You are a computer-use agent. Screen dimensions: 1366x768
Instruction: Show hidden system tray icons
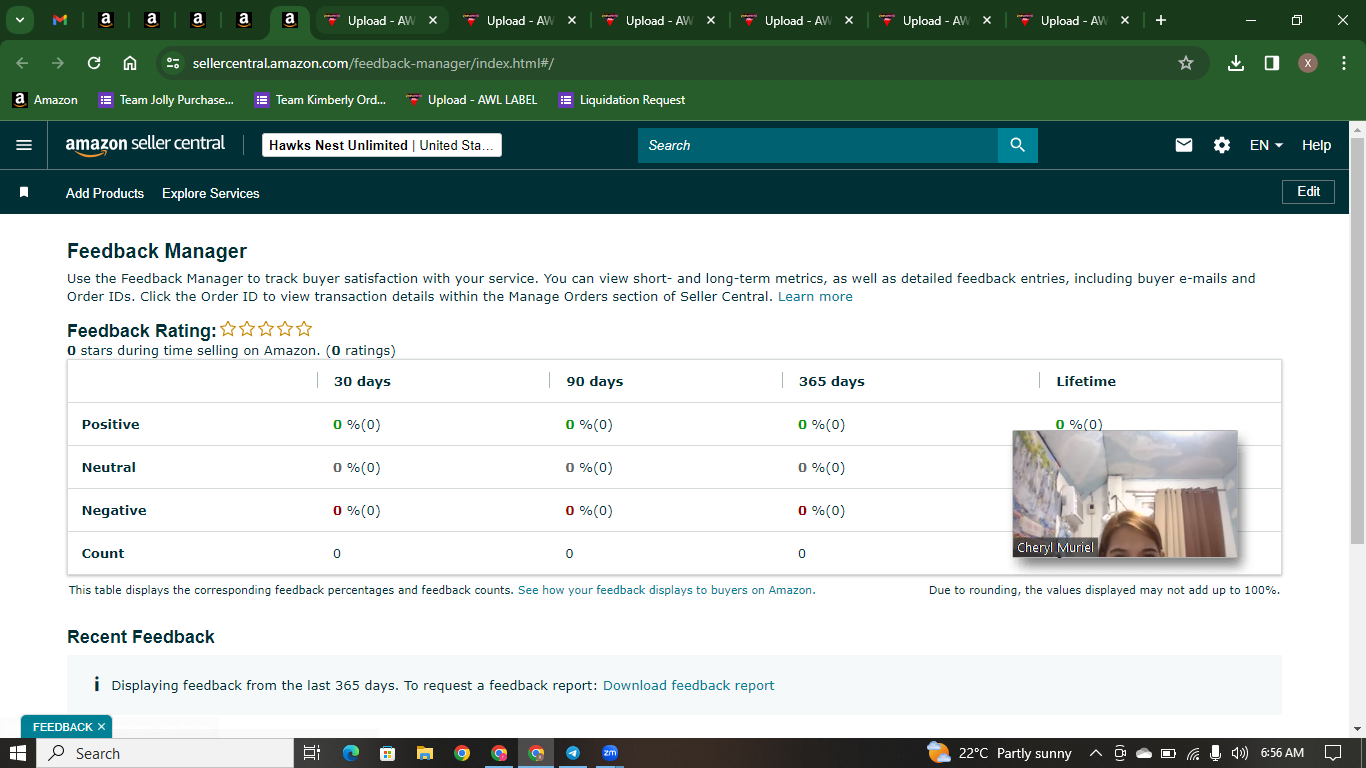click(1095, 753)
